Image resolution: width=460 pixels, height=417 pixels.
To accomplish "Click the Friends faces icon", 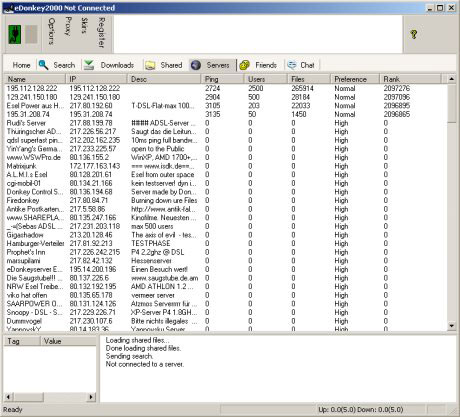I will point(245,65).
